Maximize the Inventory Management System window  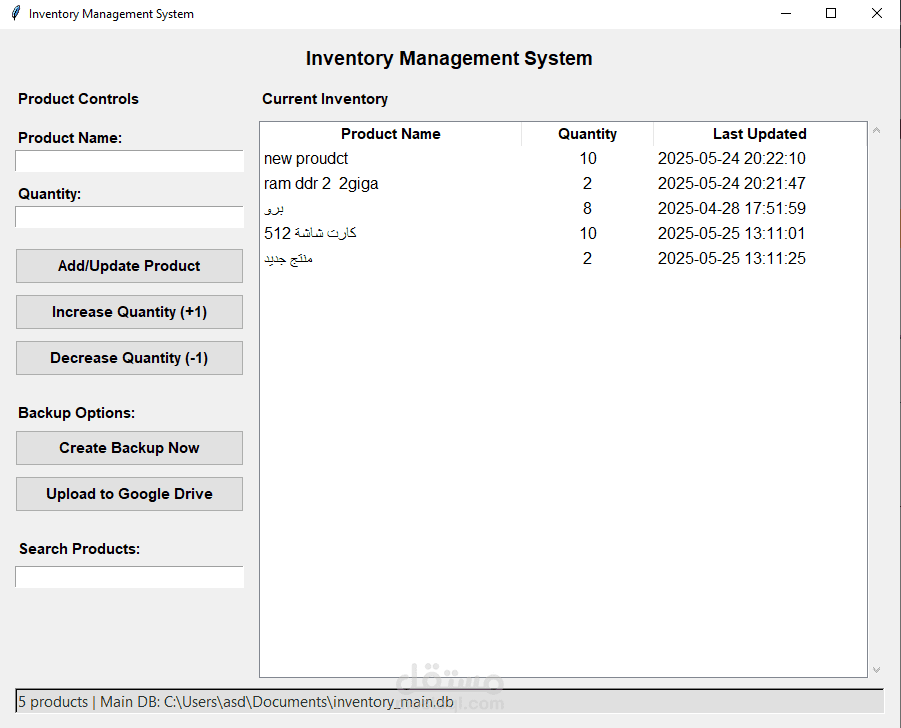click(831, 13)
